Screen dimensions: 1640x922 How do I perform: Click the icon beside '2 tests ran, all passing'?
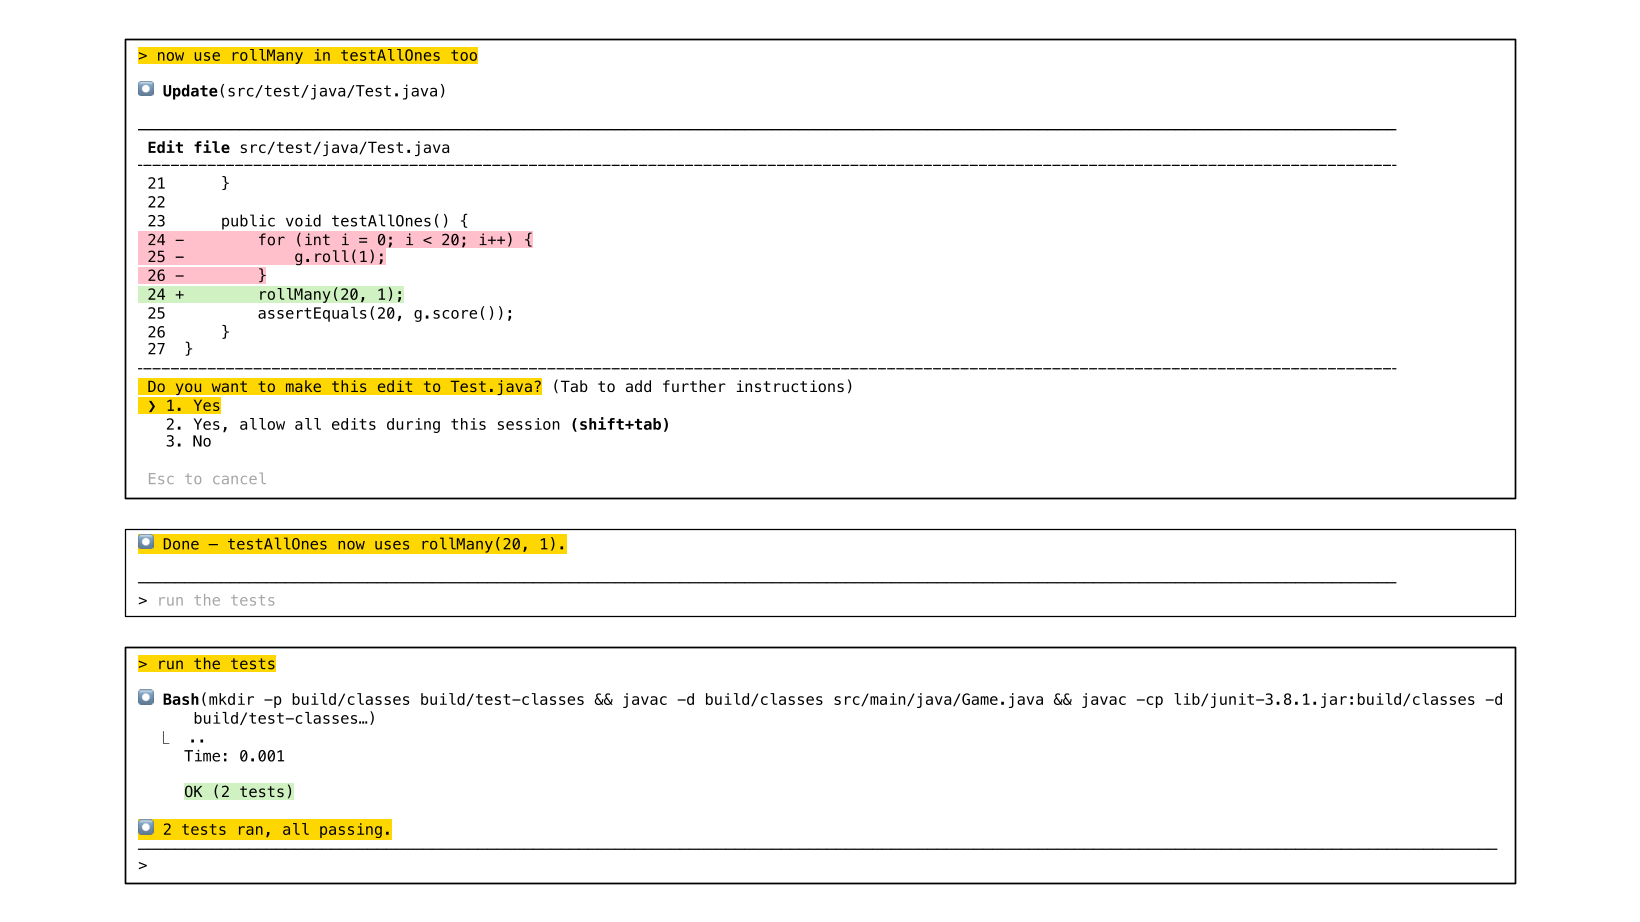click(x=146, y=828)
